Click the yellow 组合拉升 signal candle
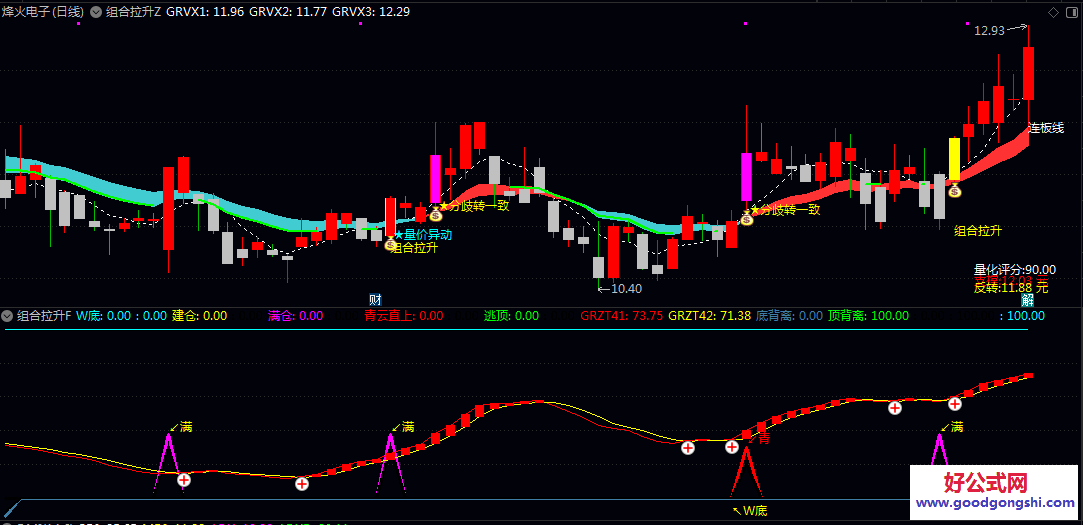 pos(954,158)
